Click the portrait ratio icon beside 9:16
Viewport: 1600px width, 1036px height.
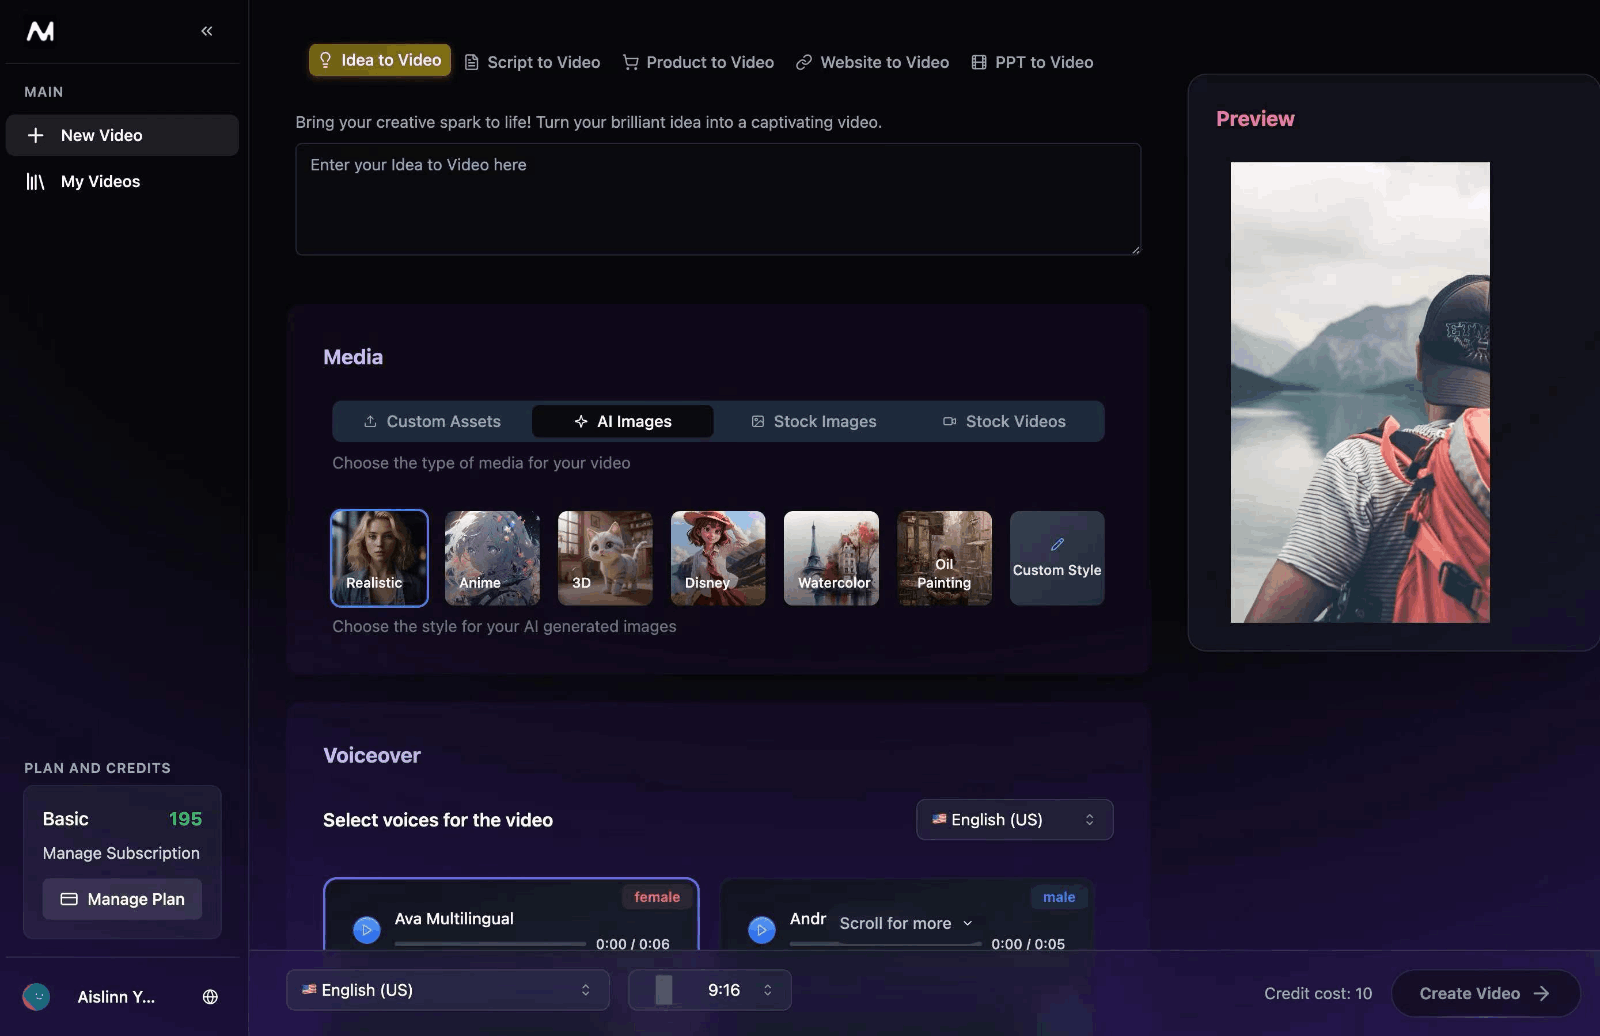tap(664, 990)
